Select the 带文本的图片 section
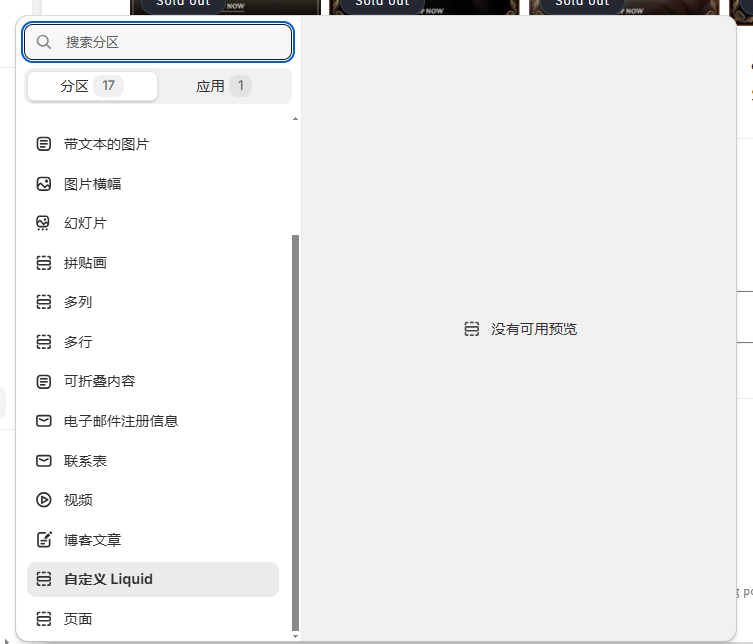This screenshot has height=644, width=753. click(x=153, y=144)
